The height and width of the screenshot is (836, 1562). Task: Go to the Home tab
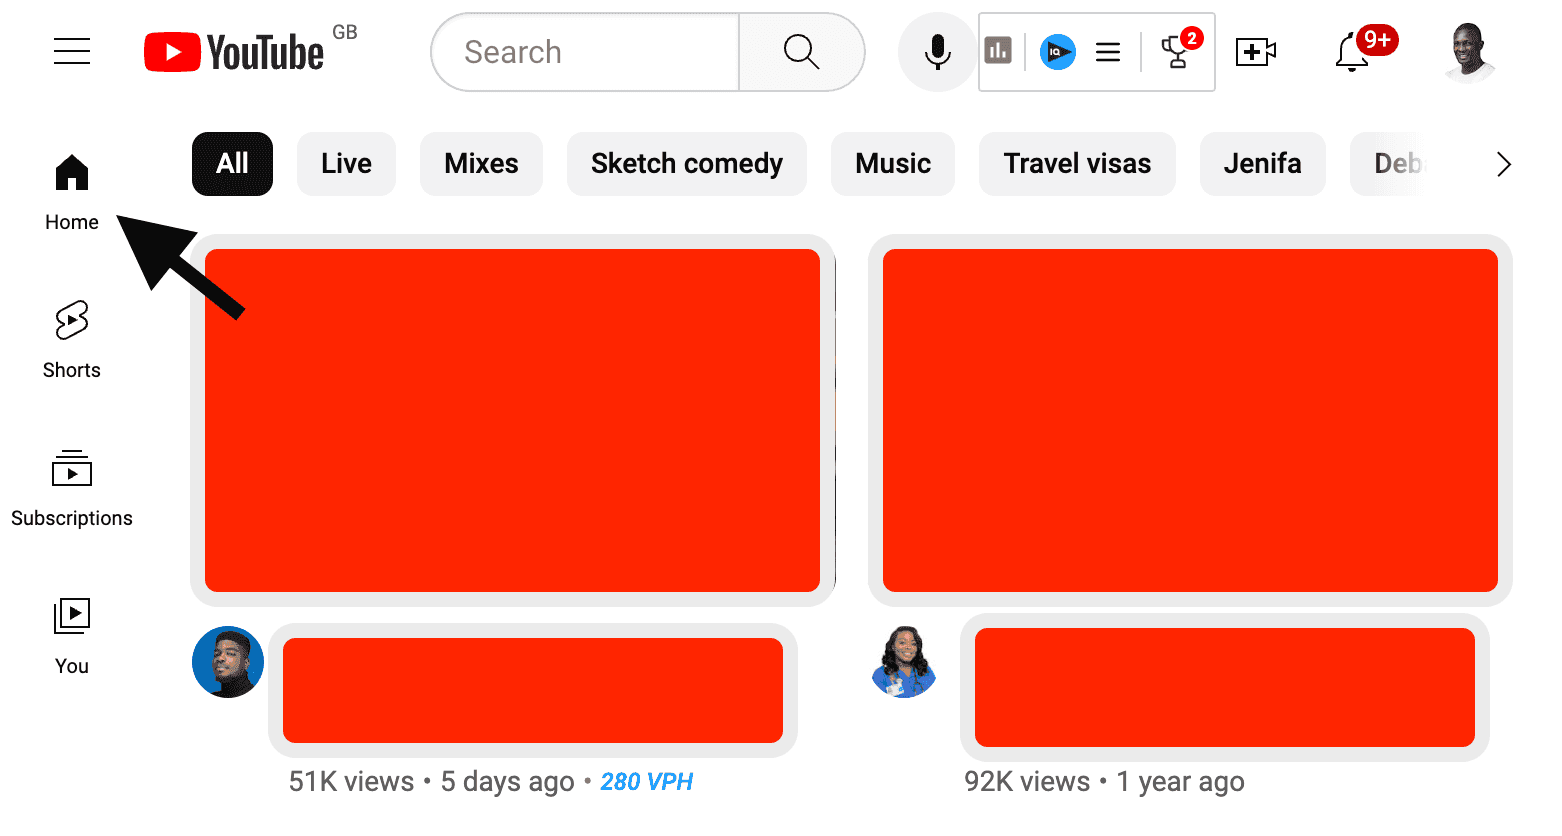tap(71, 190)
